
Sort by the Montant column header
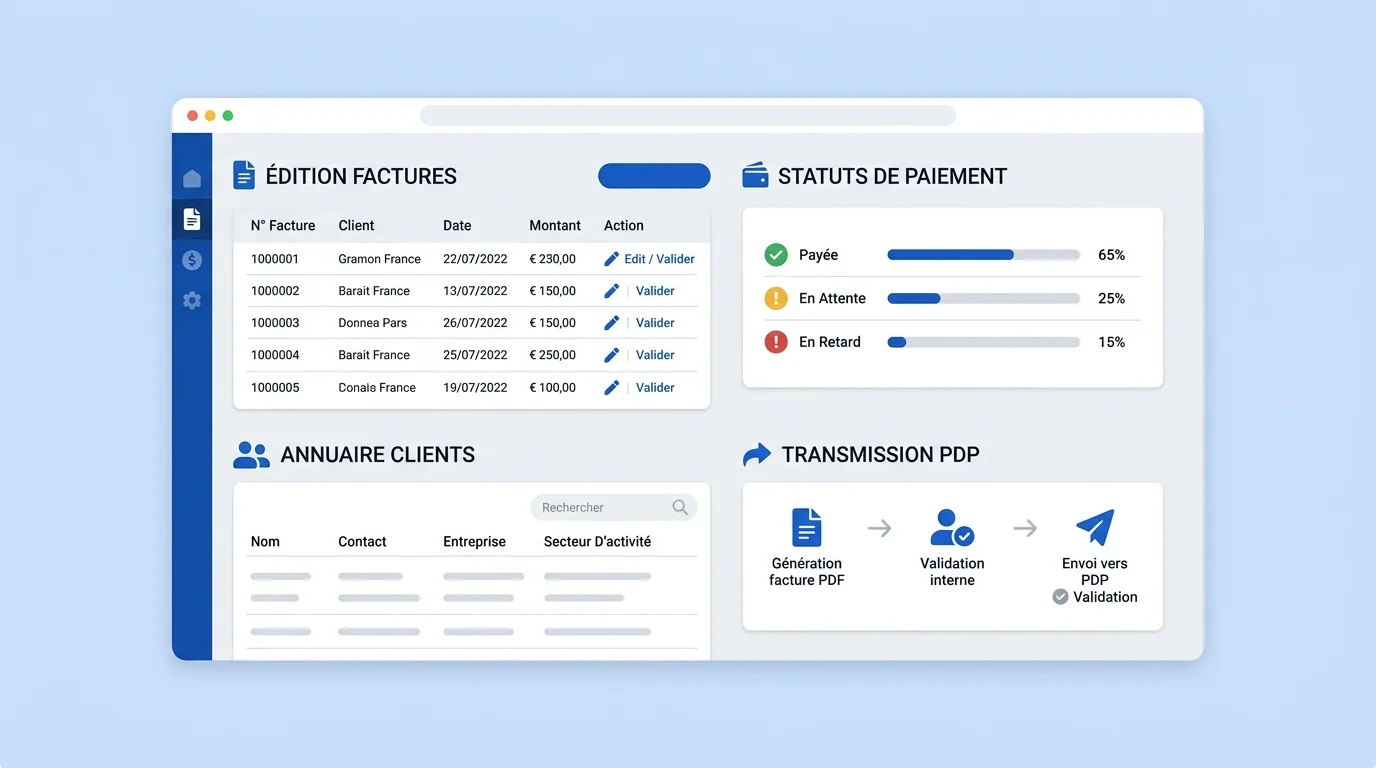point(555,226)
